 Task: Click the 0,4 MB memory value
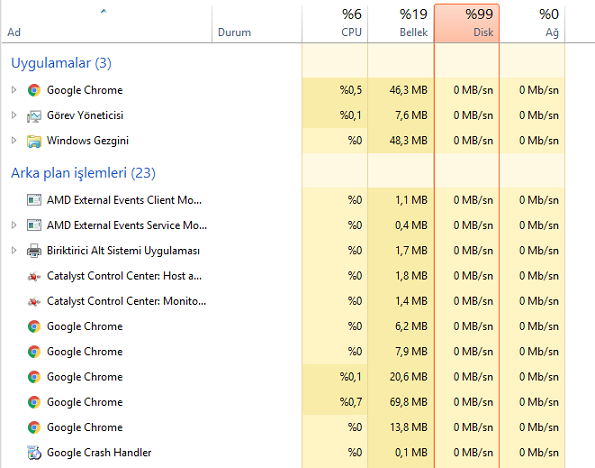point(411,225)
